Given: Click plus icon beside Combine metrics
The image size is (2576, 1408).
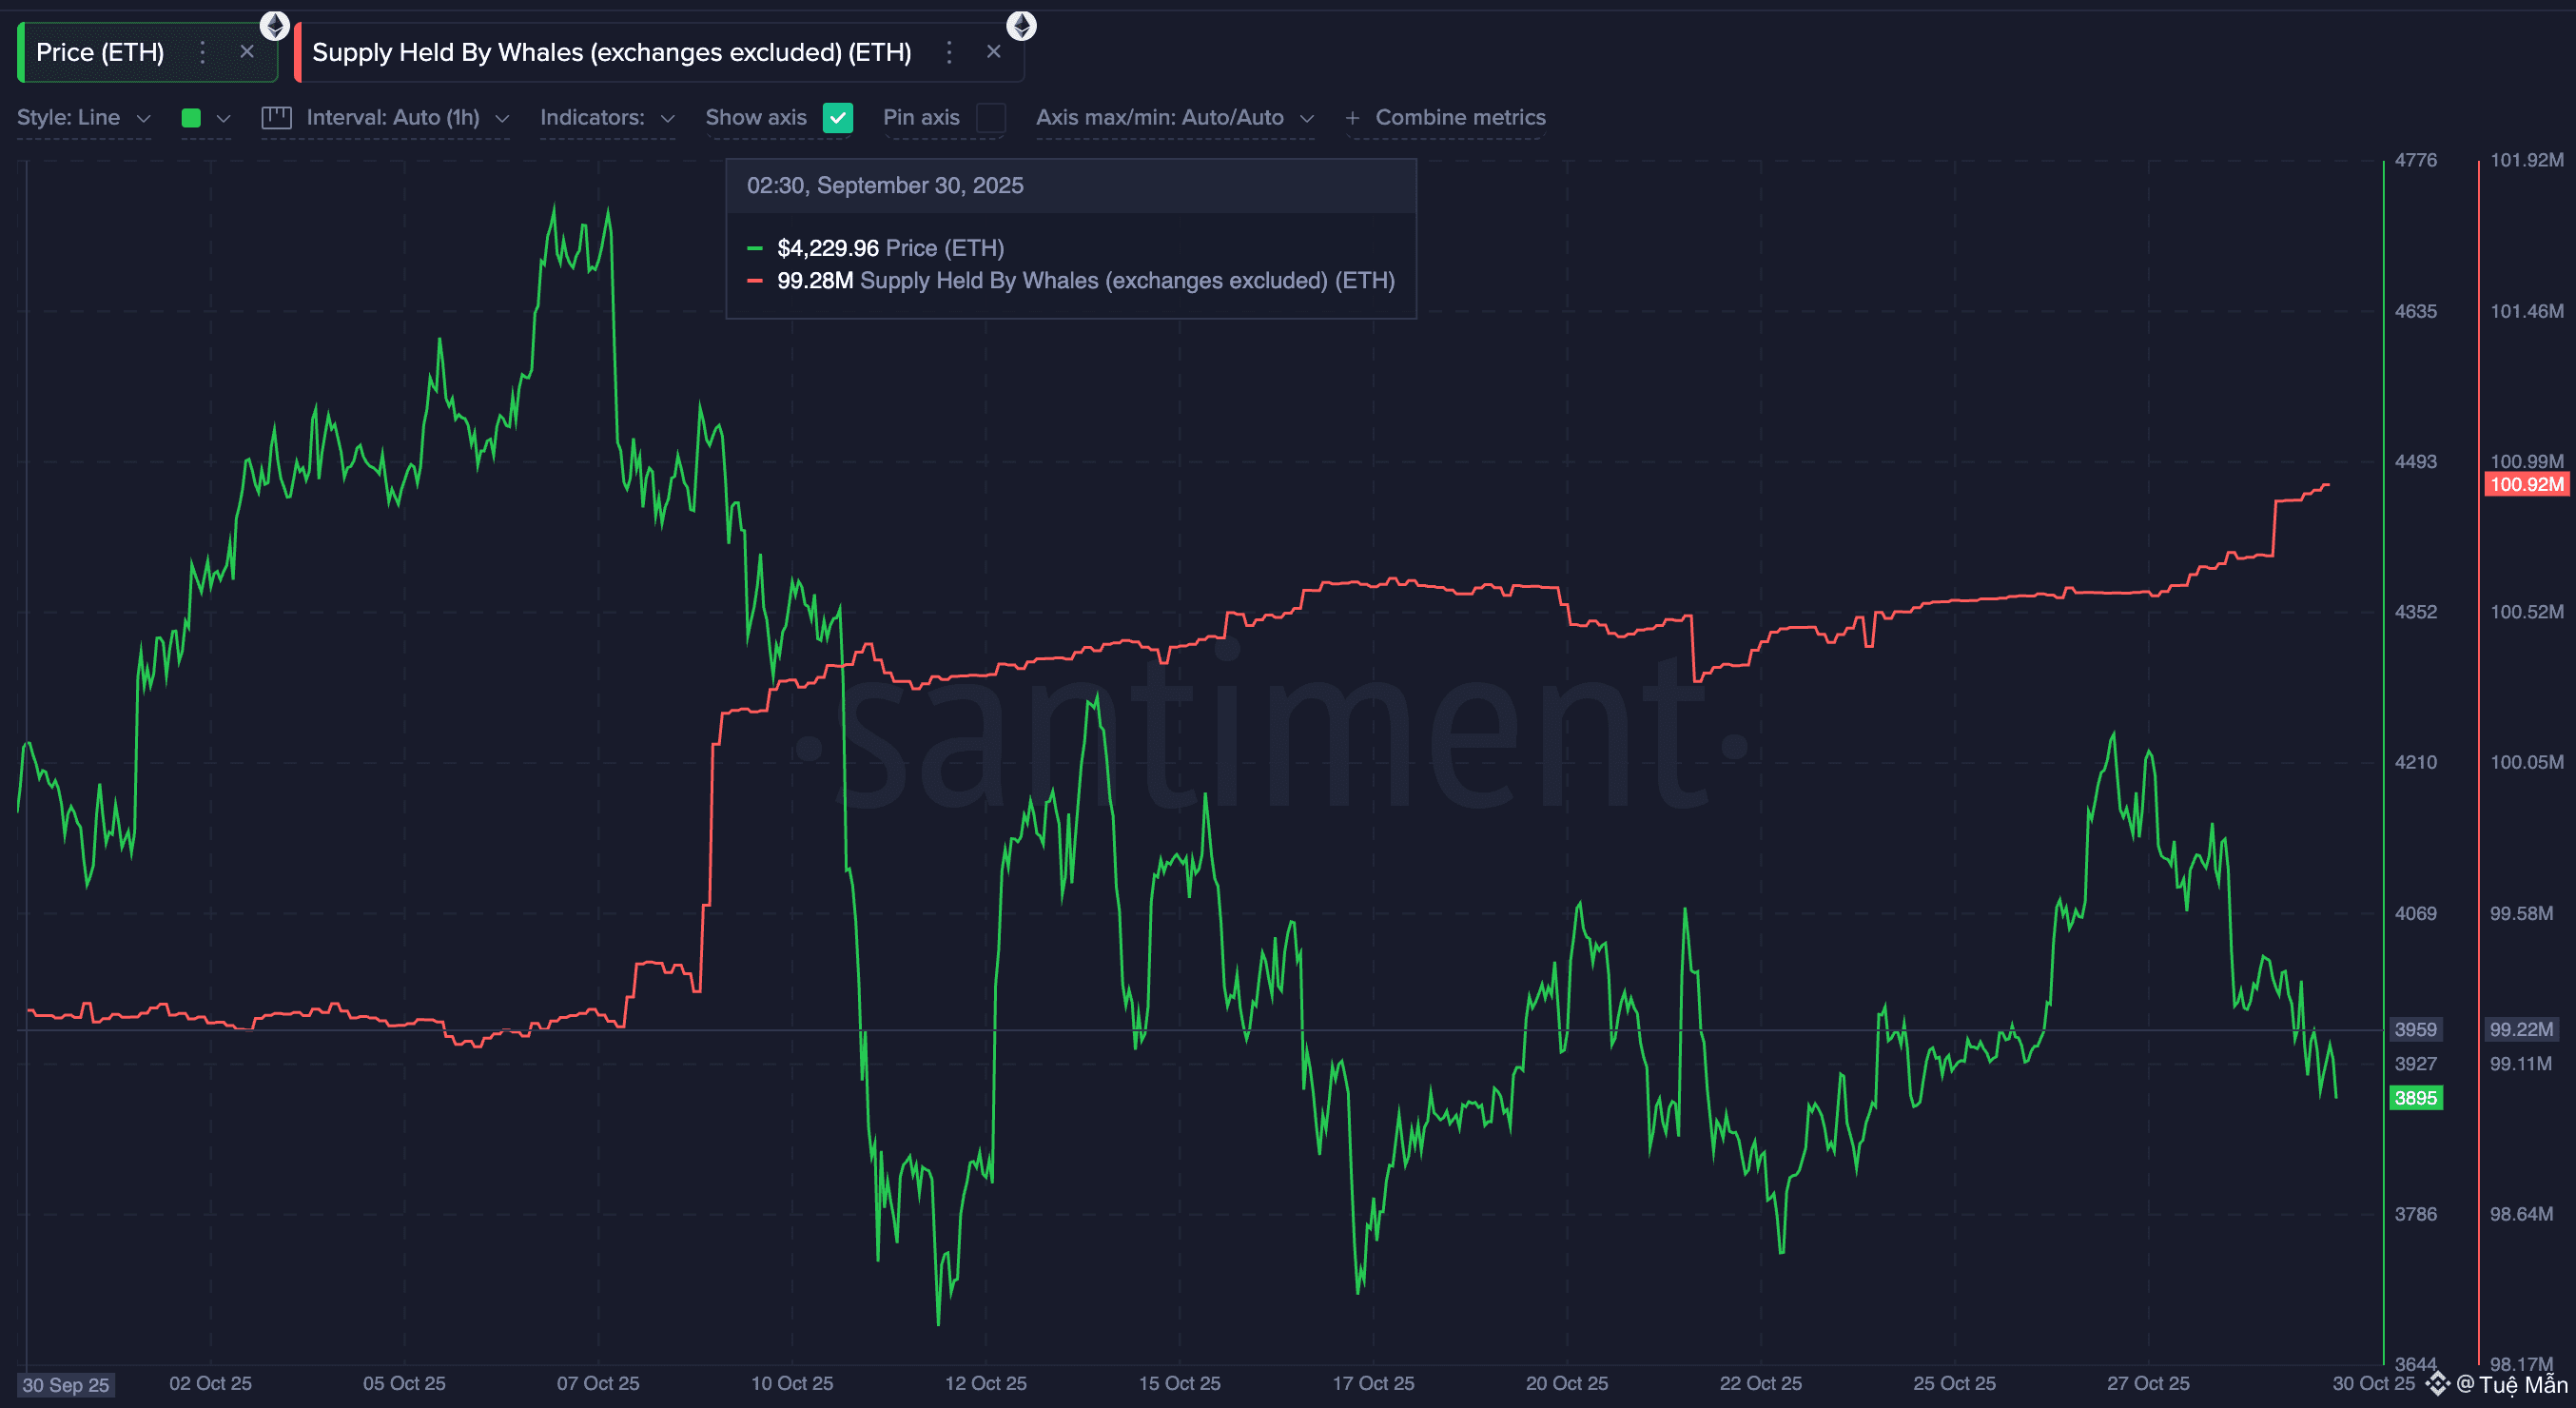Looking at the screenshot, I should [1352, 118].
